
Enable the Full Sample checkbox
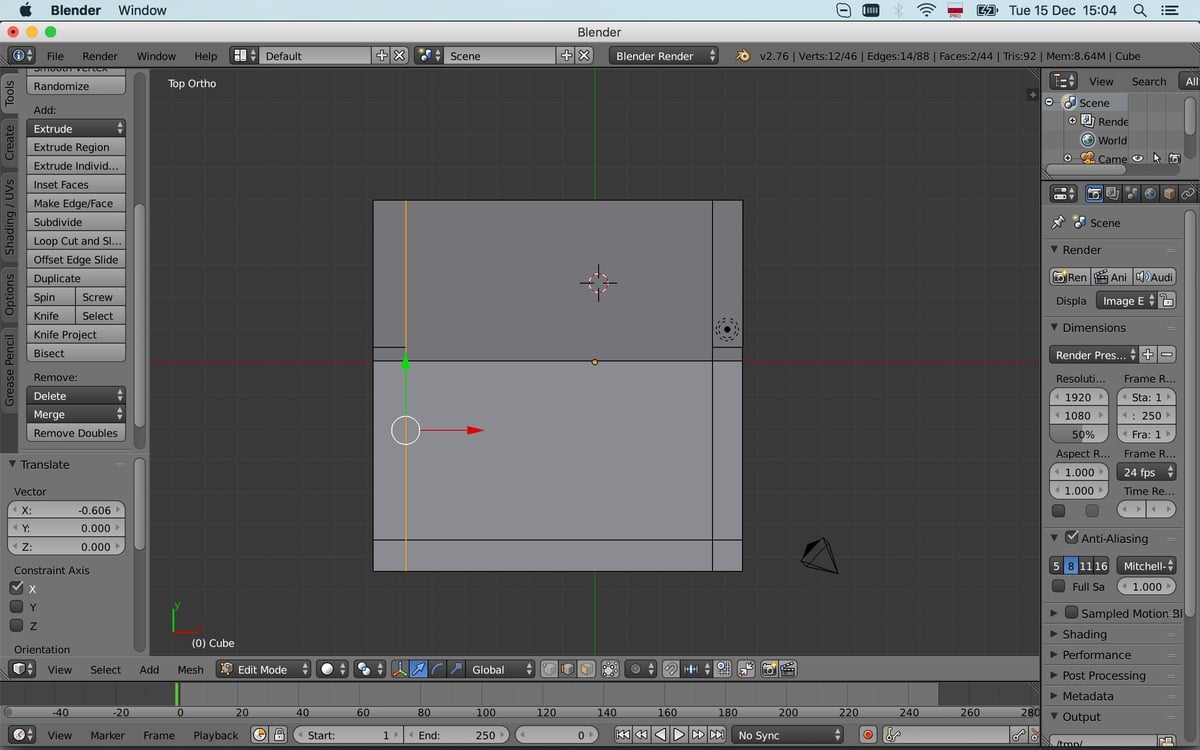[x=1059, y=587]
